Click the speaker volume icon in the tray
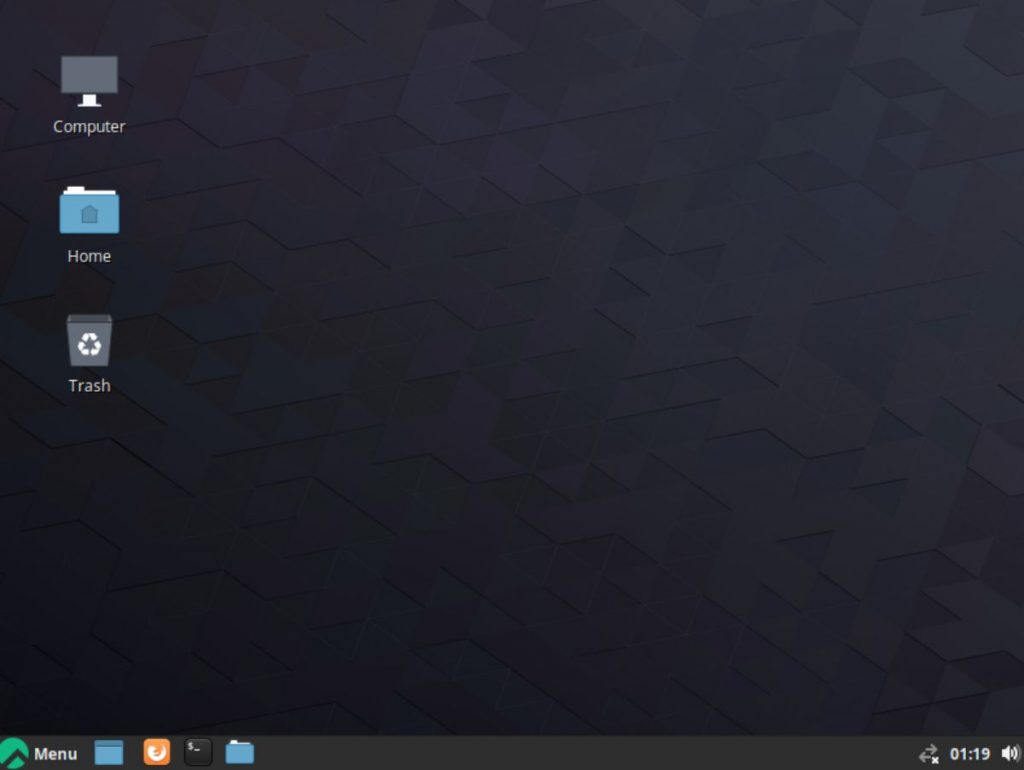Image resolution: width=1024 pixels, height=770 pixels. 1009,753
